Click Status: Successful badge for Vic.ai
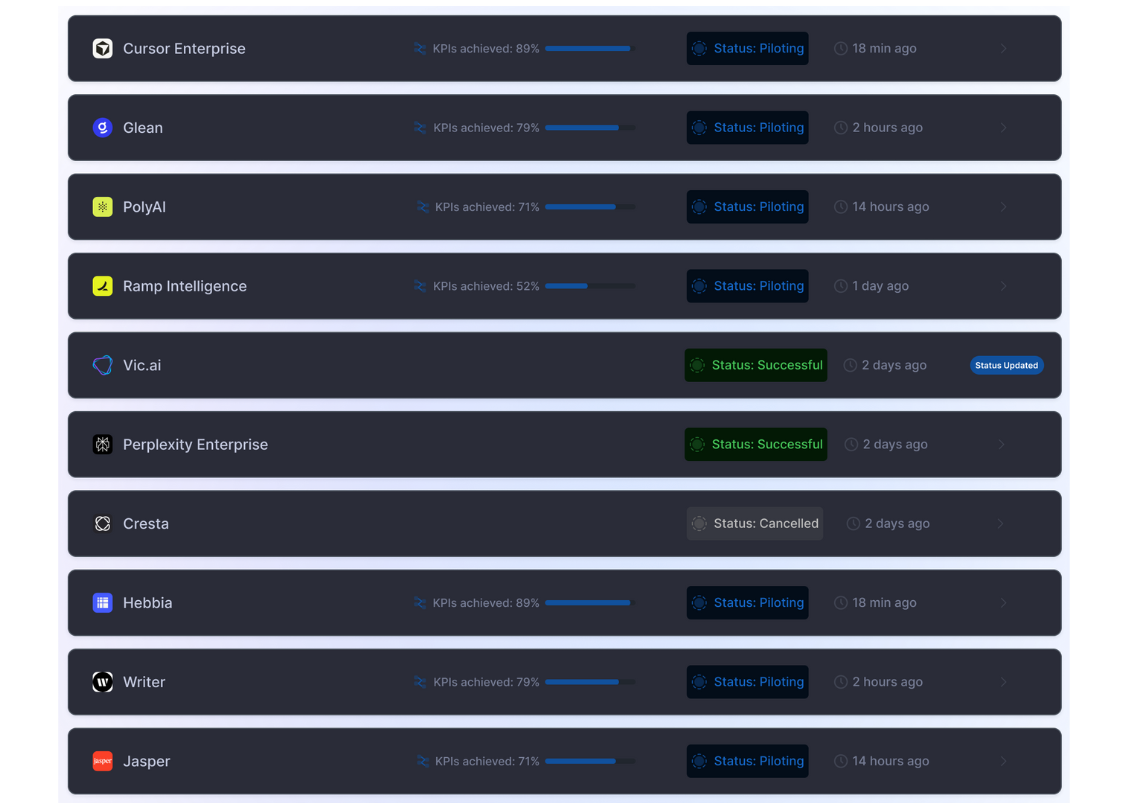Image resolution: width=1128 pixels, height=809 pixels. (755, 365)
